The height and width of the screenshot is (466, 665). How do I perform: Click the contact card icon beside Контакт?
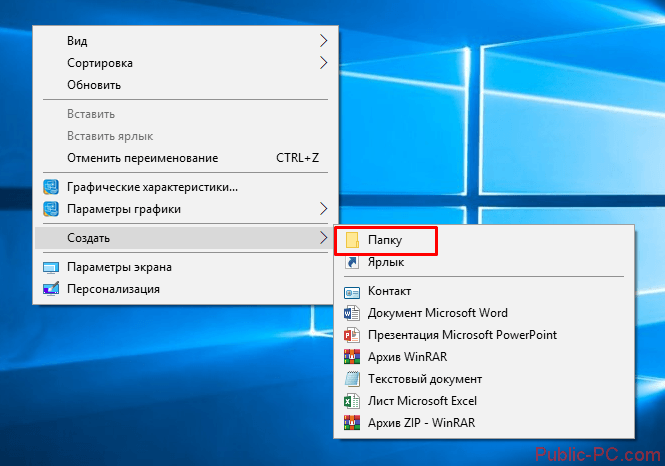pyautogui.click(x=352, y=292)
